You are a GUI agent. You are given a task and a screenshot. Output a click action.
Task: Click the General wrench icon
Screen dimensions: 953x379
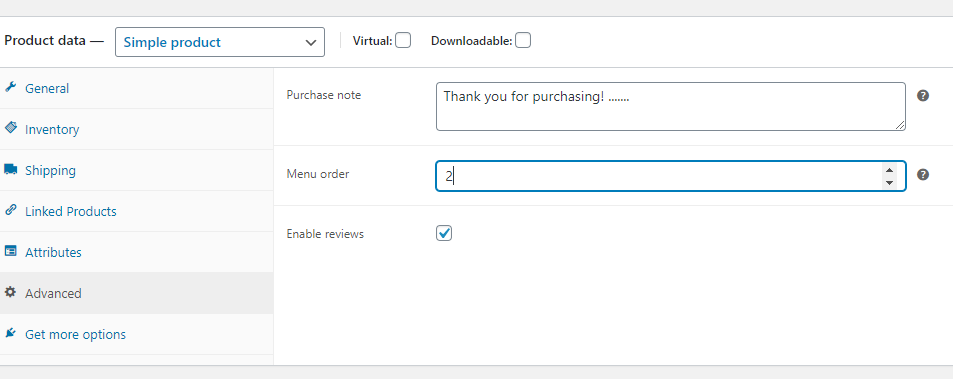click(x=10, y=87)
